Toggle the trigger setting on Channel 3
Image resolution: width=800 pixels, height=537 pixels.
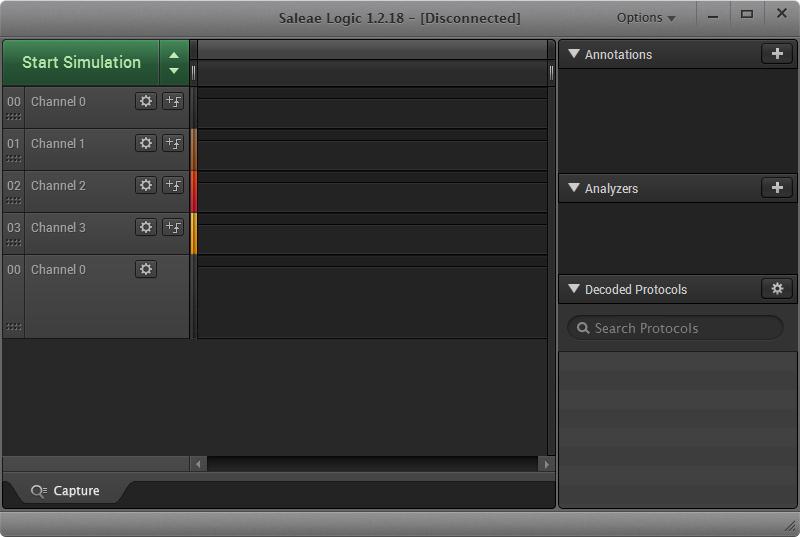173,227
